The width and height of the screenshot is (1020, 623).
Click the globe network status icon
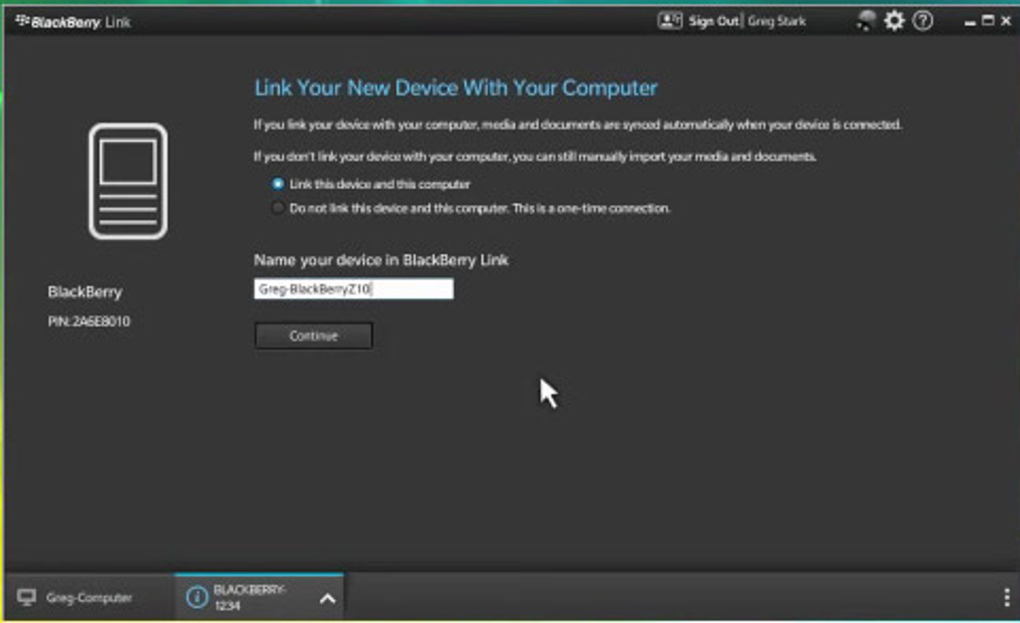866,21
